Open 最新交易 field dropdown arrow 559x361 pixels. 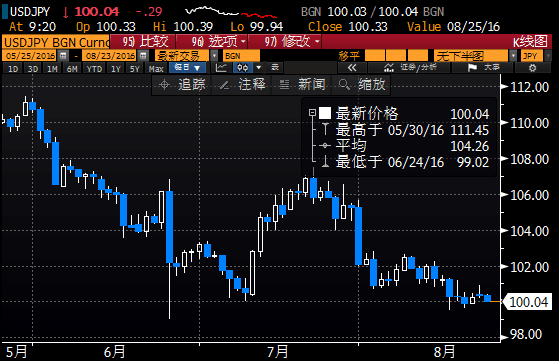[214, 56]
